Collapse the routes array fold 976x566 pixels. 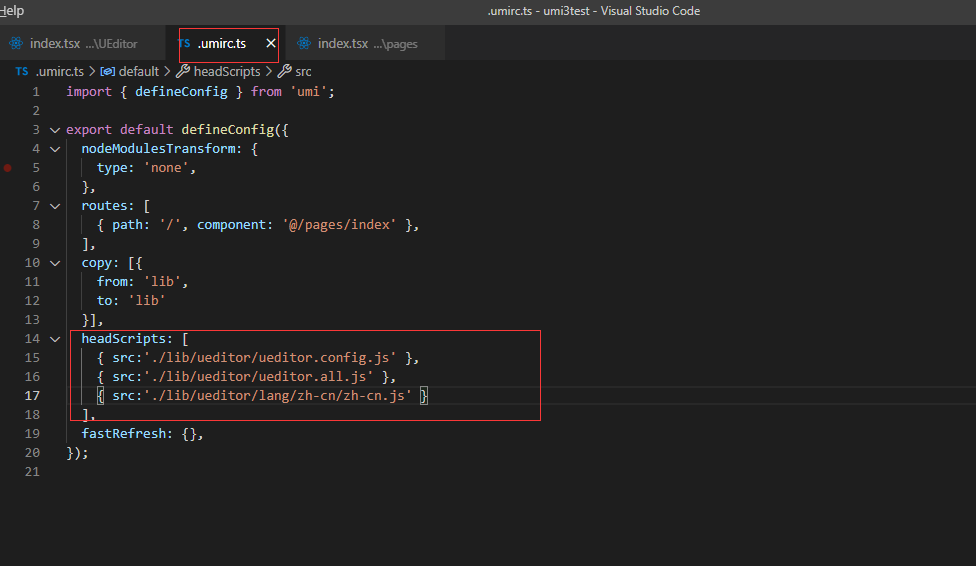coord(55,206)
